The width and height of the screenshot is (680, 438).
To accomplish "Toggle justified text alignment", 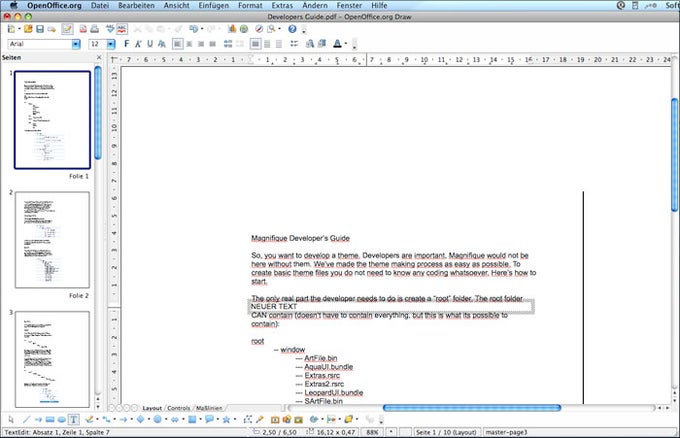I will coord(212,44).
